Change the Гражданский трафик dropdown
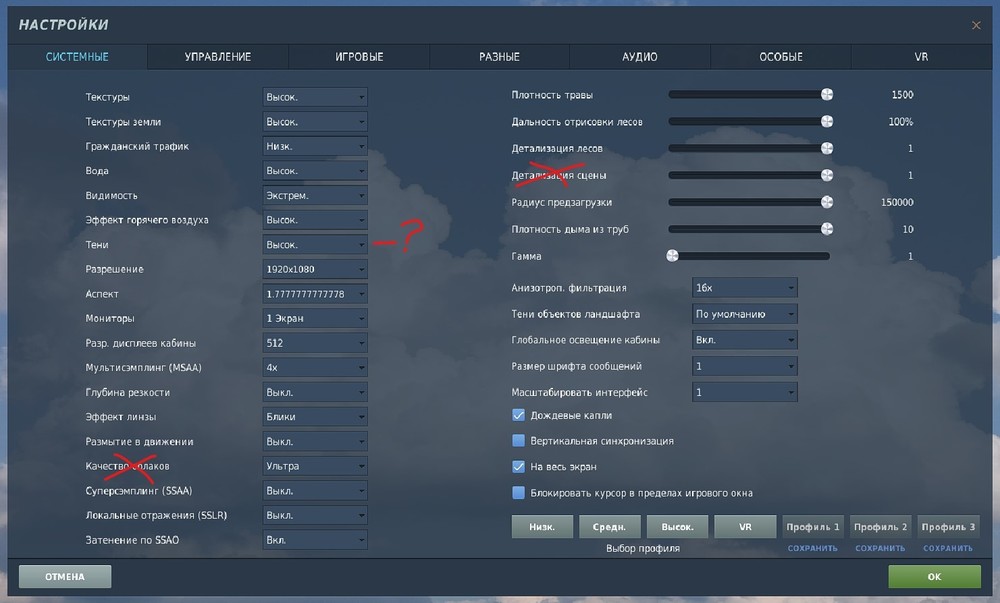This screenshot has width=1000, height=603. 314,146
